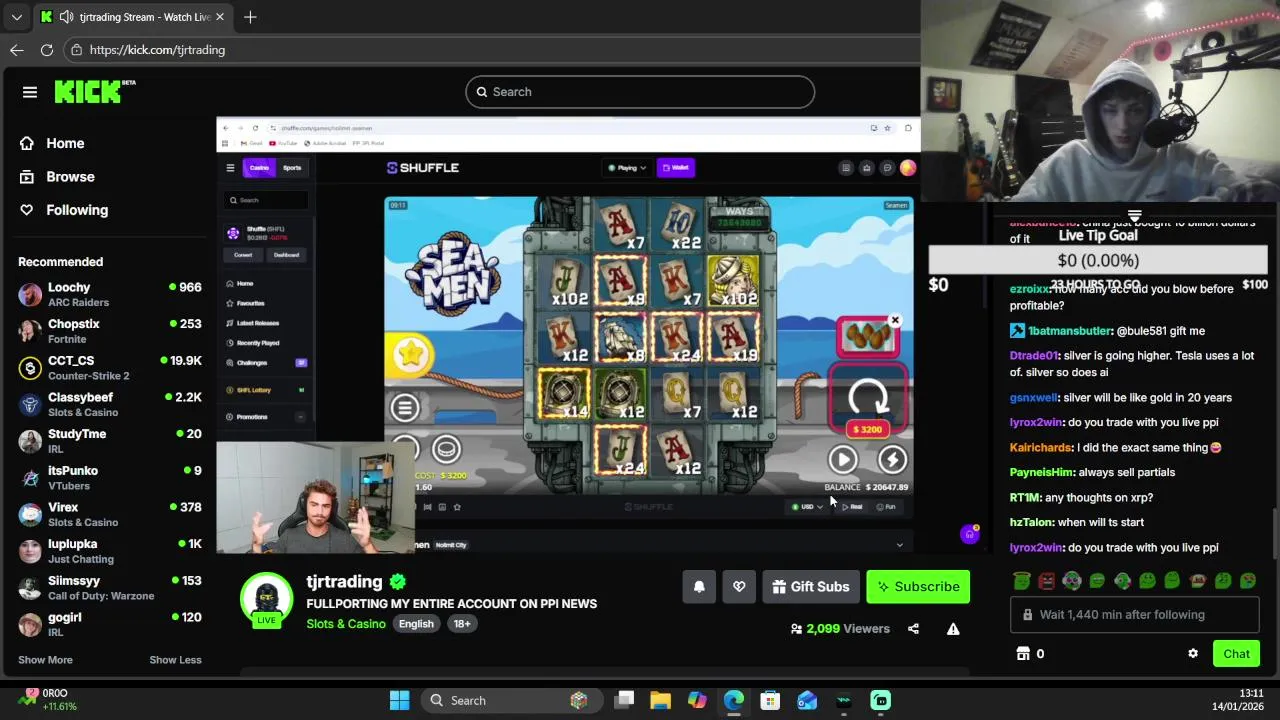Open the Kick hamburger menu
The image size is (1280, 720).
(x=30, y=92)
